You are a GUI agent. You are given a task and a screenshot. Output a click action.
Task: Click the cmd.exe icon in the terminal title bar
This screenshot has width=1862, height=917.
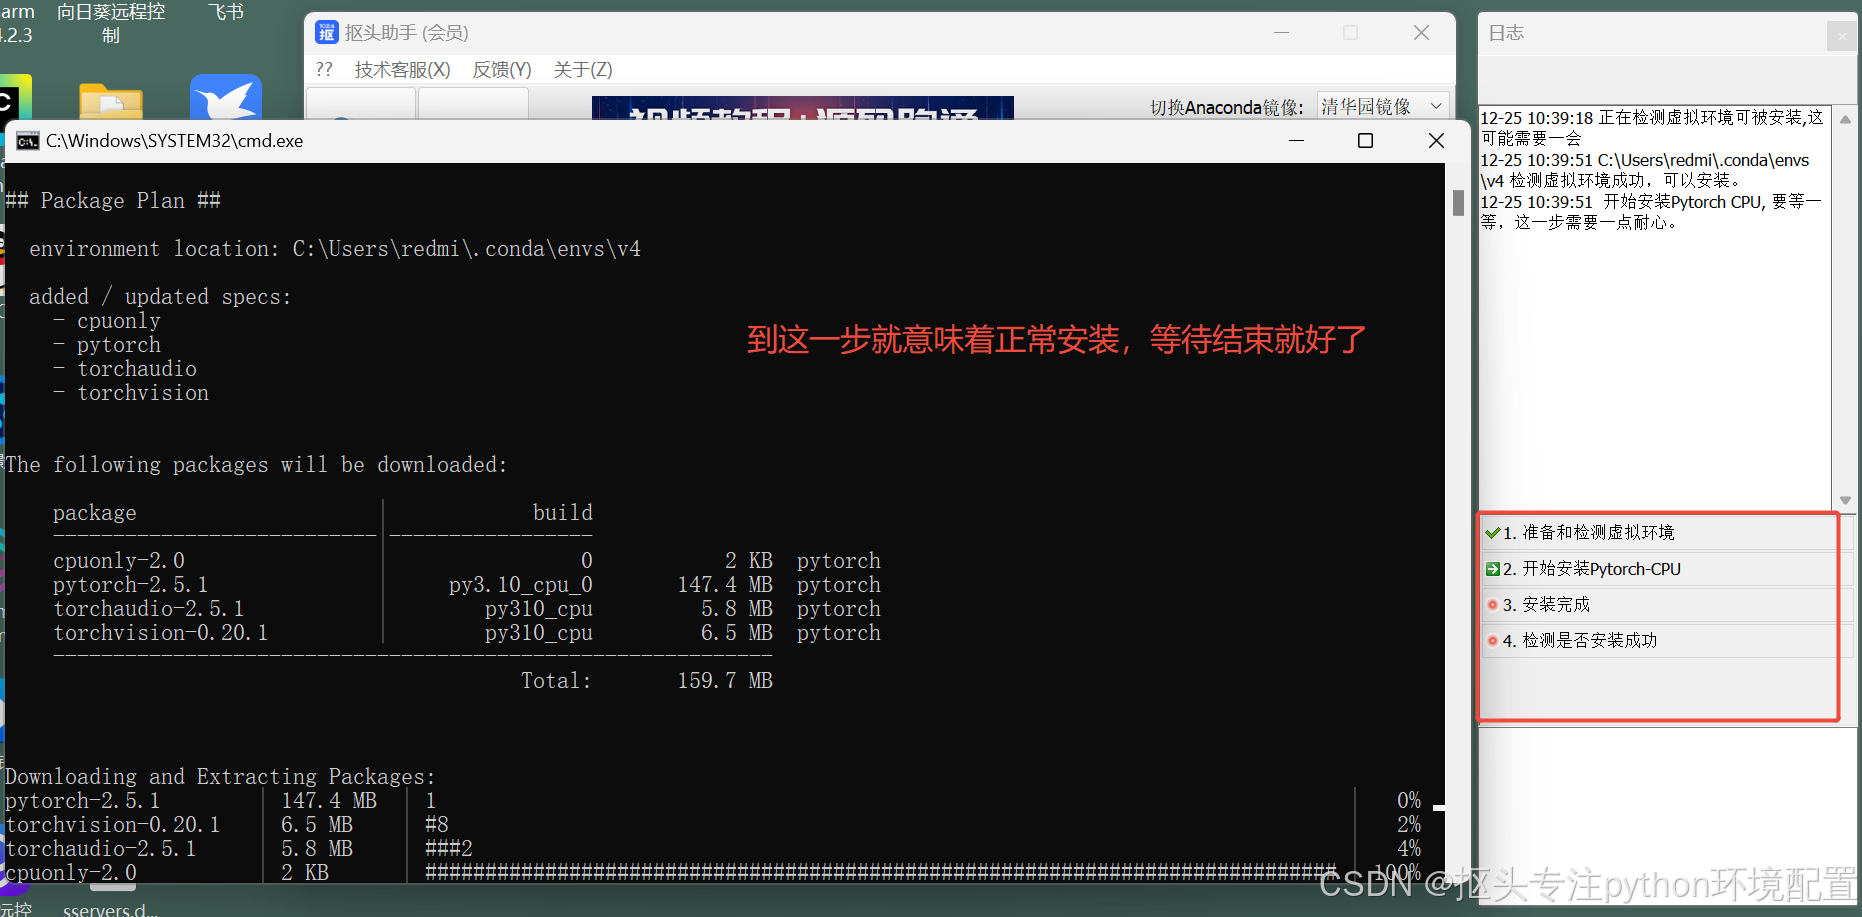[26, 141]
